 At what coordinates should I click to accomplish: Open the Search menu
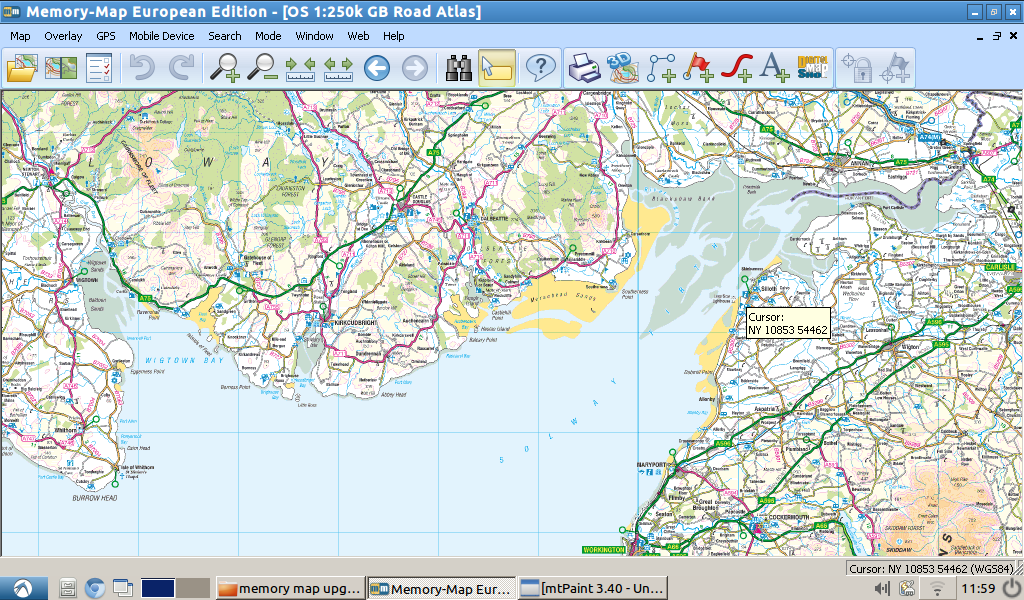coord(225,36)
